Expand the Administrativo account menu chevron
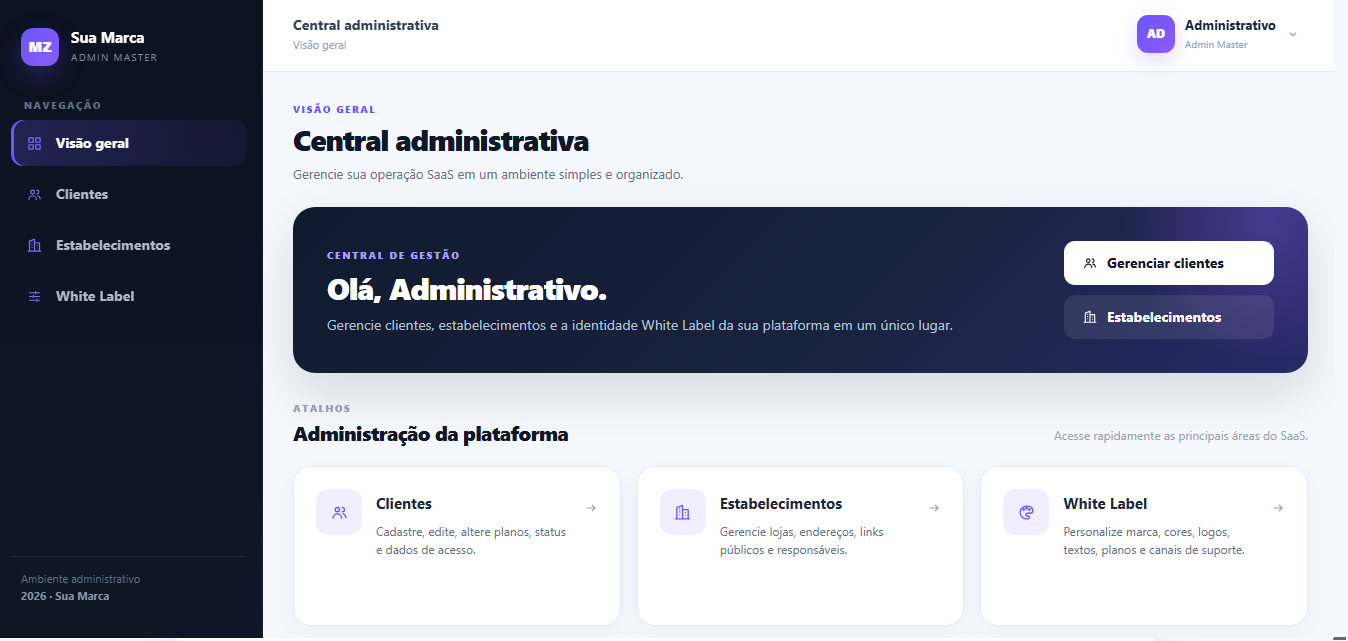Screen dimensions: 1348x641 [1293, 34]
